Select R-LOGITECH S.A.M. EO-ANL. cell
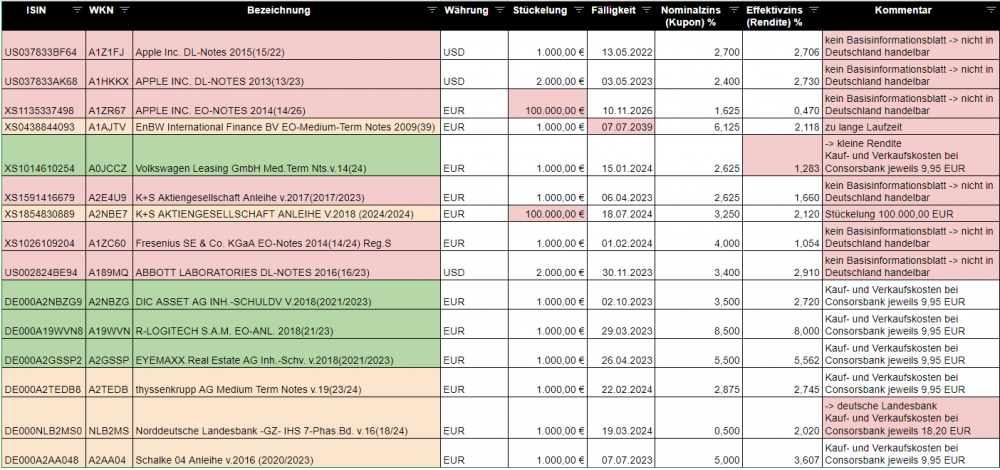1000x470 pixels. (286, 324)
